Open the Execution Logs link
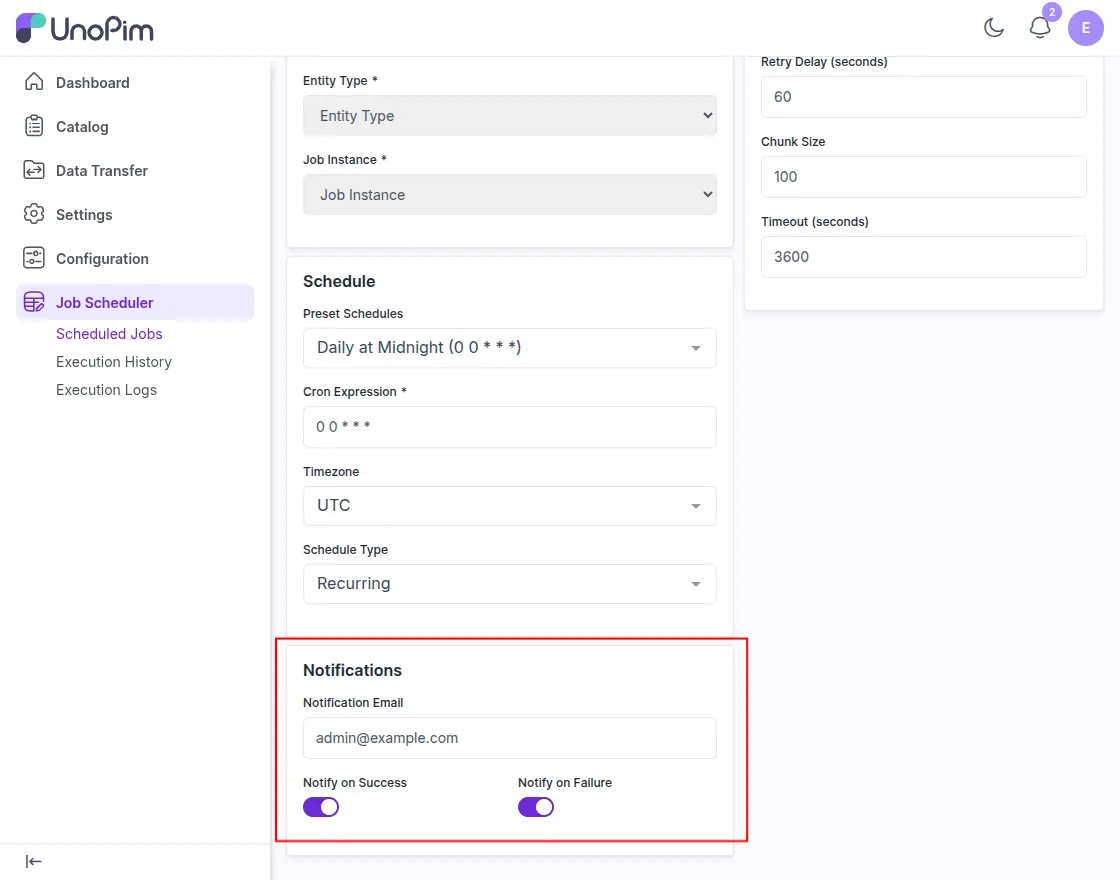 106,390
